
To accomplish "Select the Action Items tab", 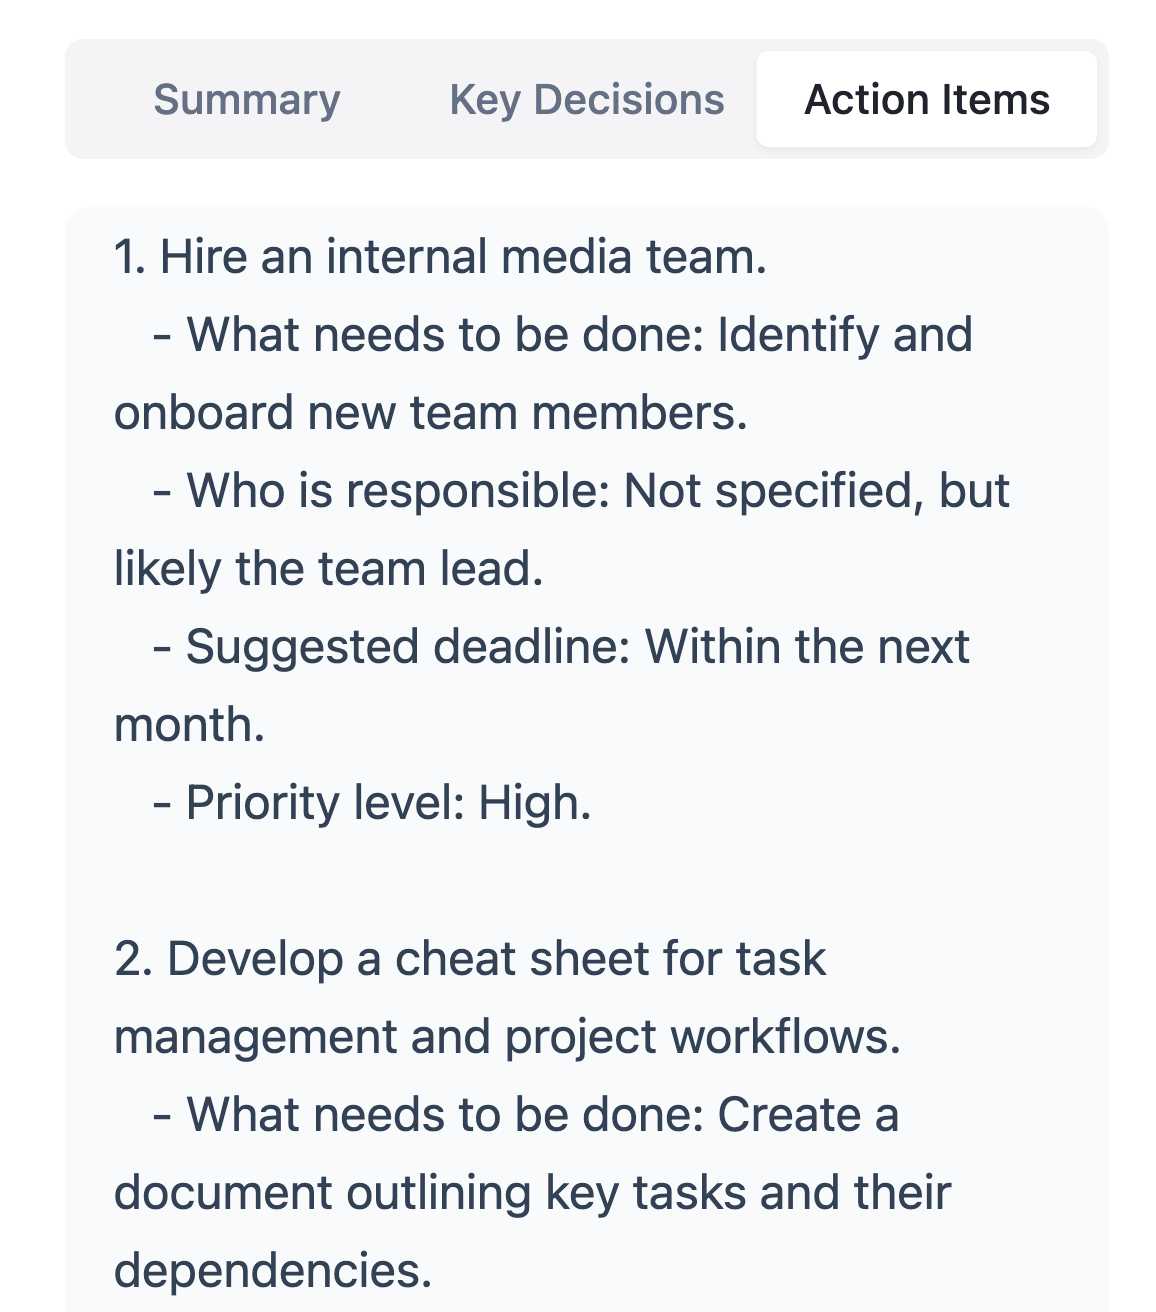I will point(926,100).
